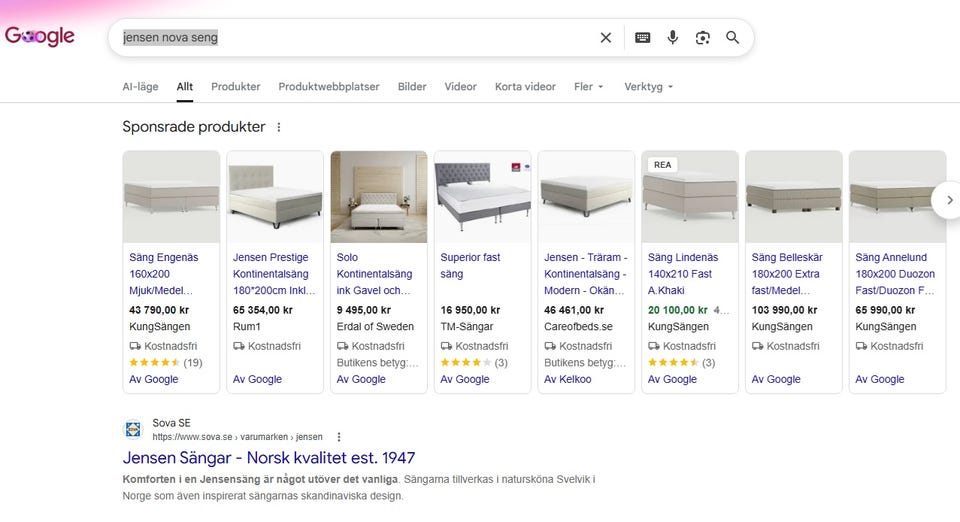The image size is (960, 522).
Task: Click the (19) star rating
Action: pos(165,362)
